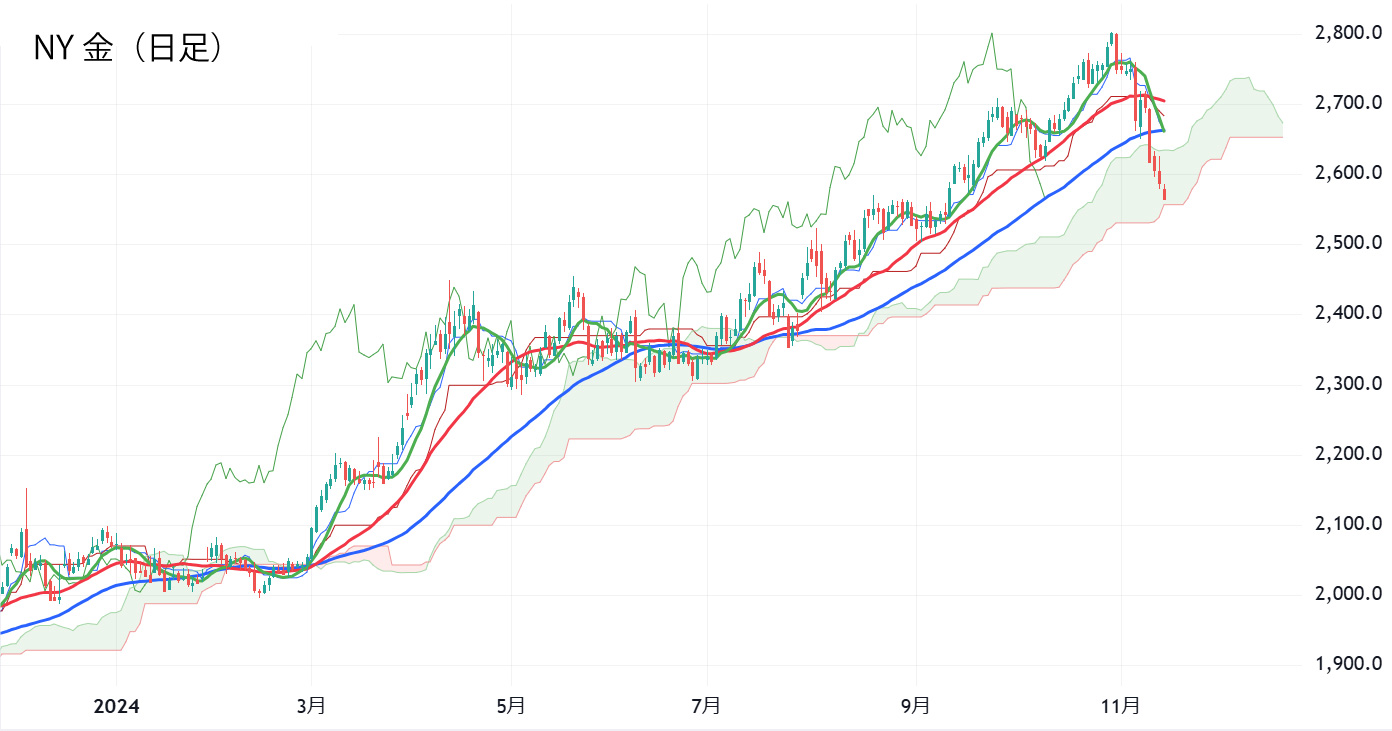Click the 2,000.0 price axis label
The height and width of the screenshot is (731, 1392).
1348,594
